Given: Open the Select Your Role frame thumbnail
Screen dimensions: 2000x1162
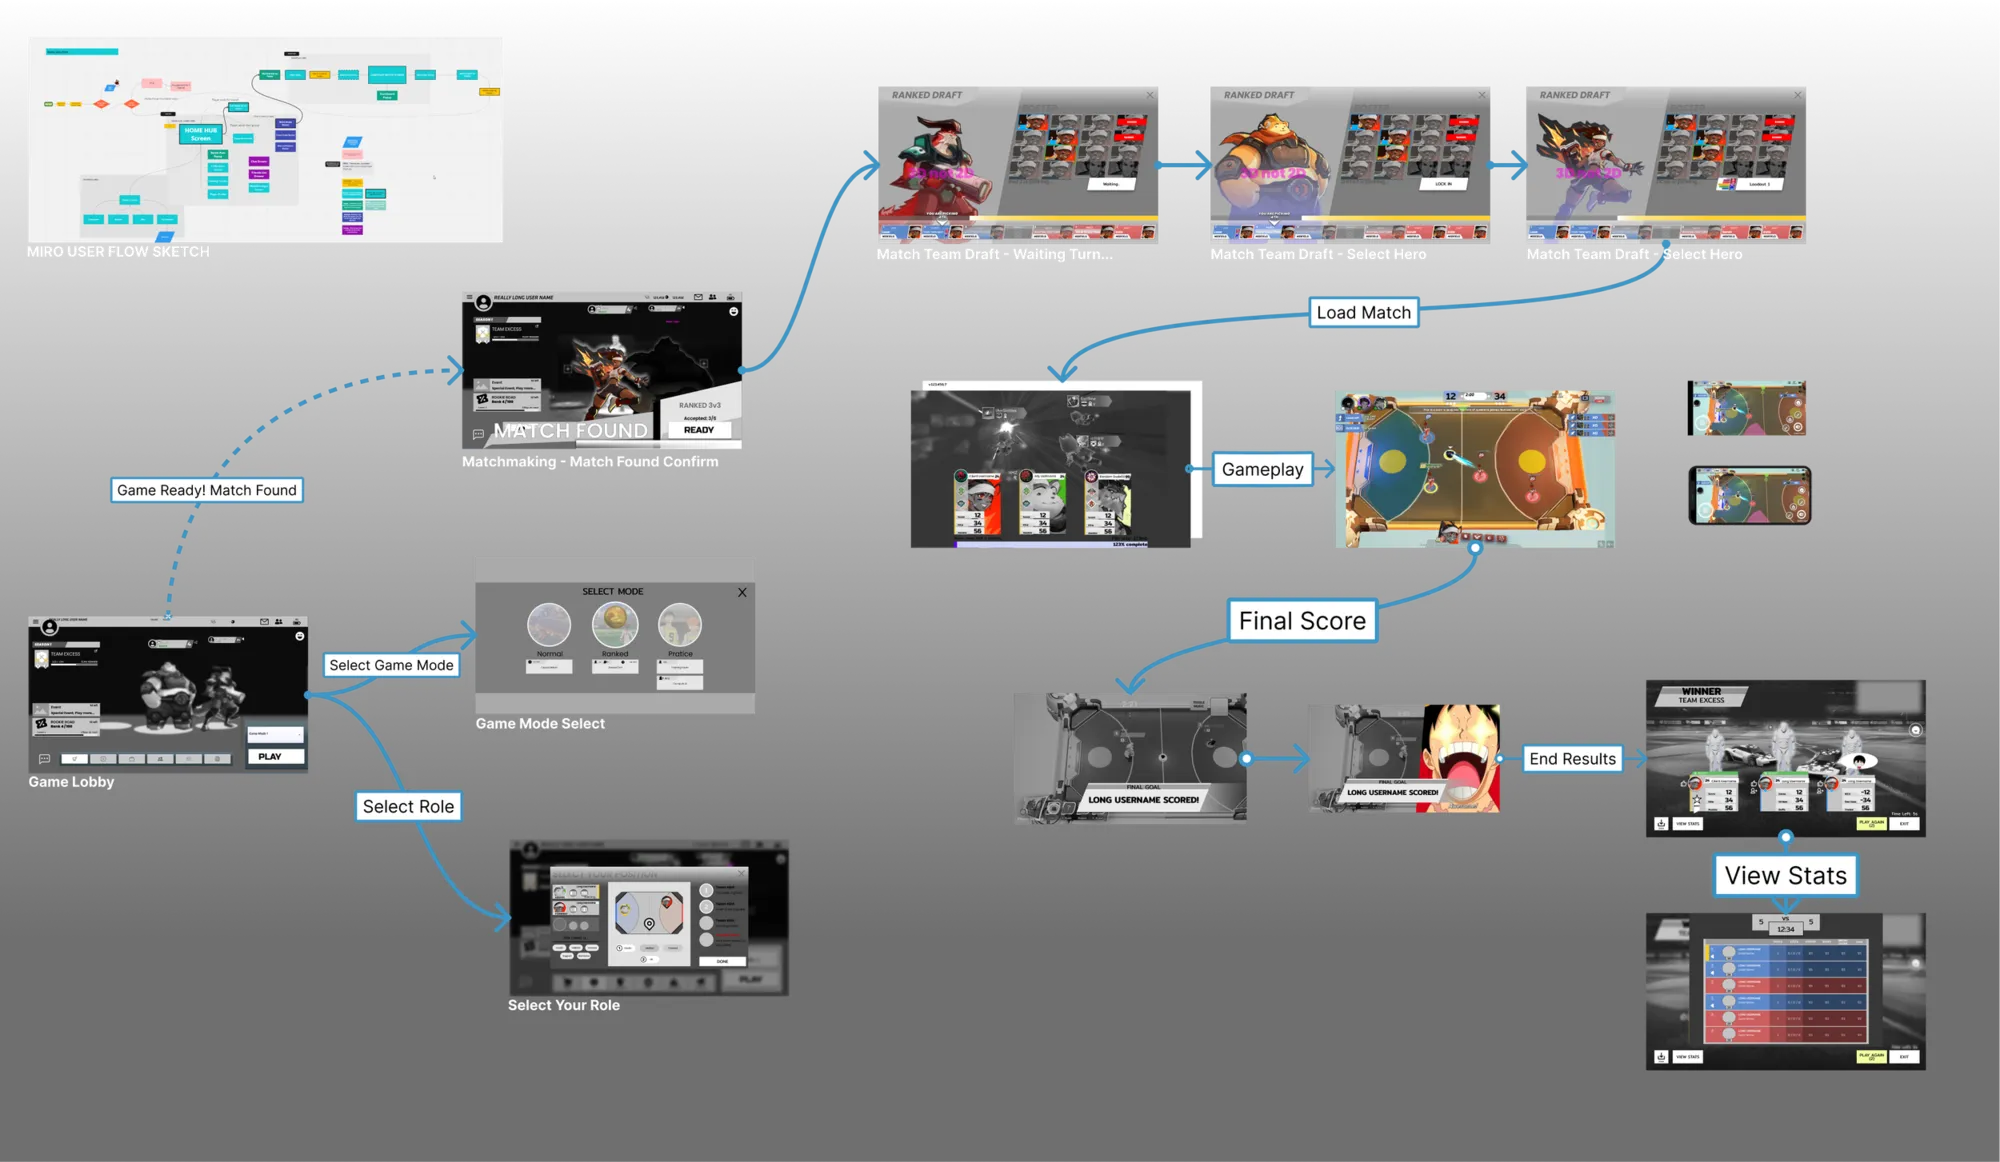Looking at the screenshot, I should pos(649,918).
